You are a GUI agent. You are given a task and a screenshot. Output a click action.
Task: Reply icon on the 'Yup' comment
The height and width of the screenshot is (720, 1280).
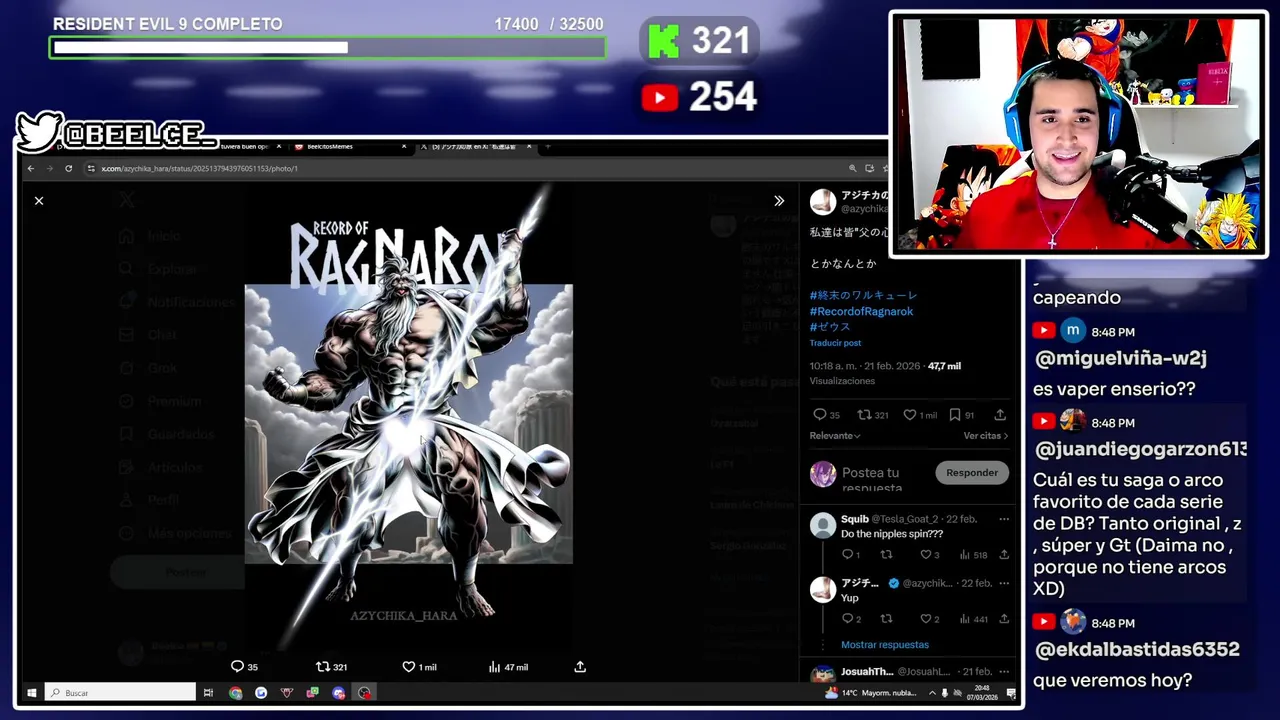(851, 619)
